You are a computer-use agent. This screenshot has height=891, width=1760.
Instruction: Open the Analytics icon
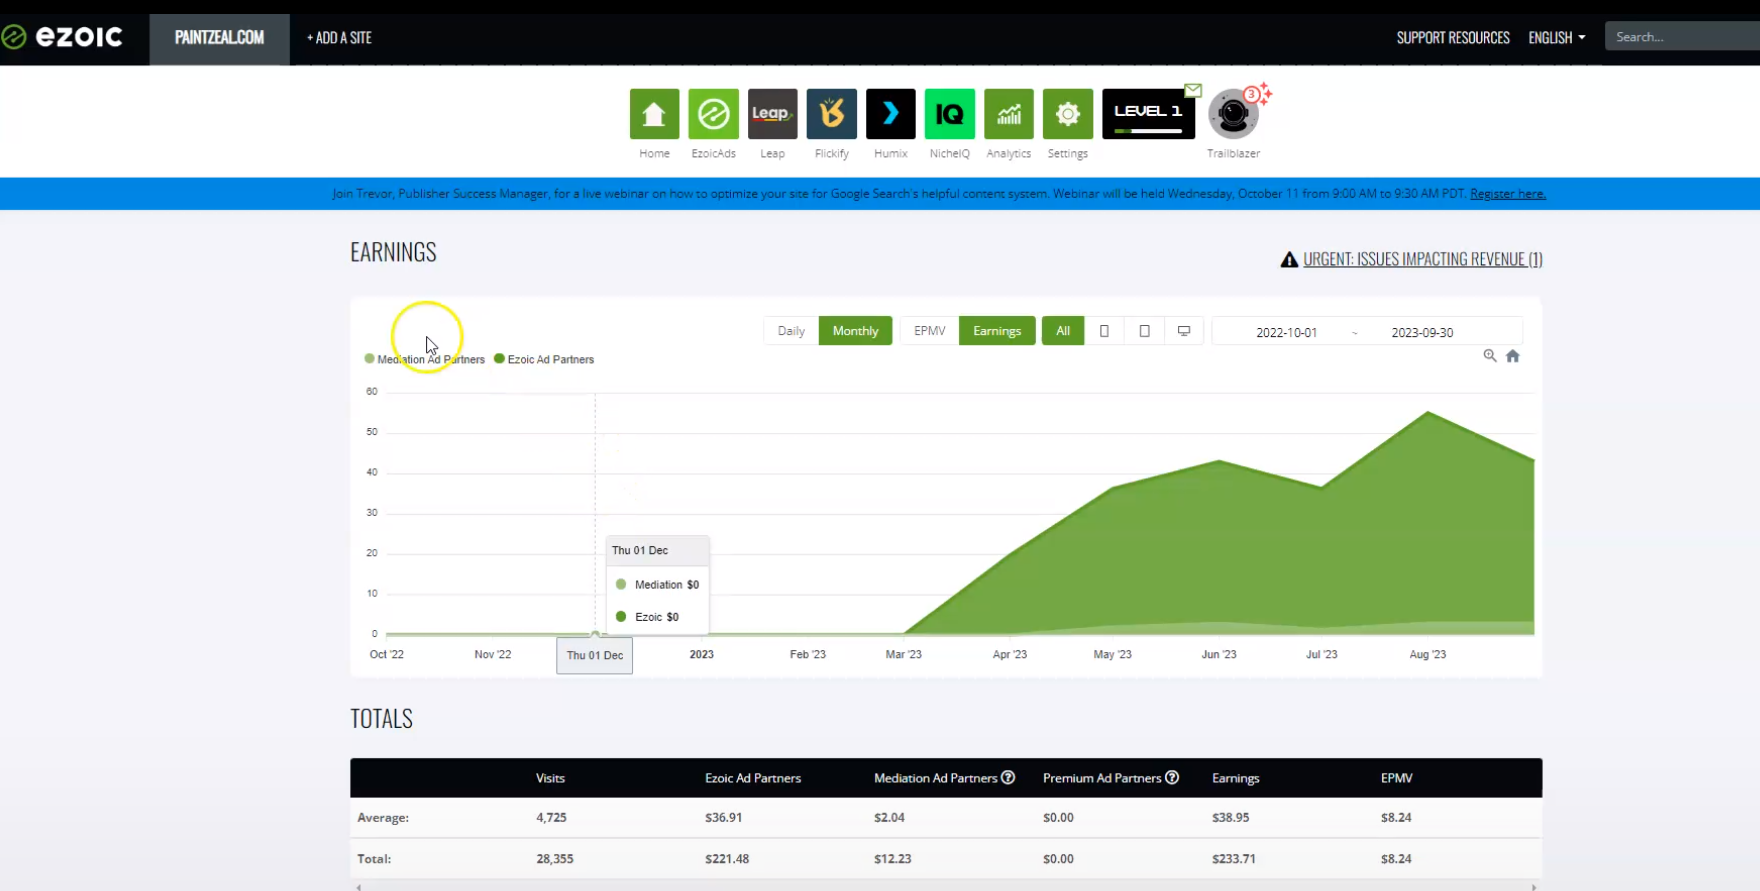click(x=1008, y=114)
